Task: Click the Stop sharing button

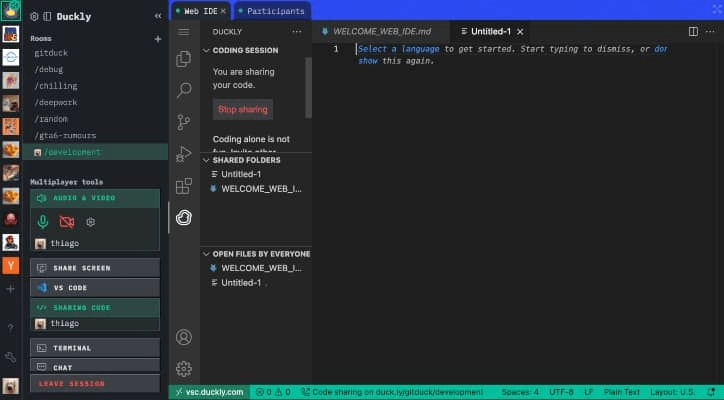Action: coord(243,109)
